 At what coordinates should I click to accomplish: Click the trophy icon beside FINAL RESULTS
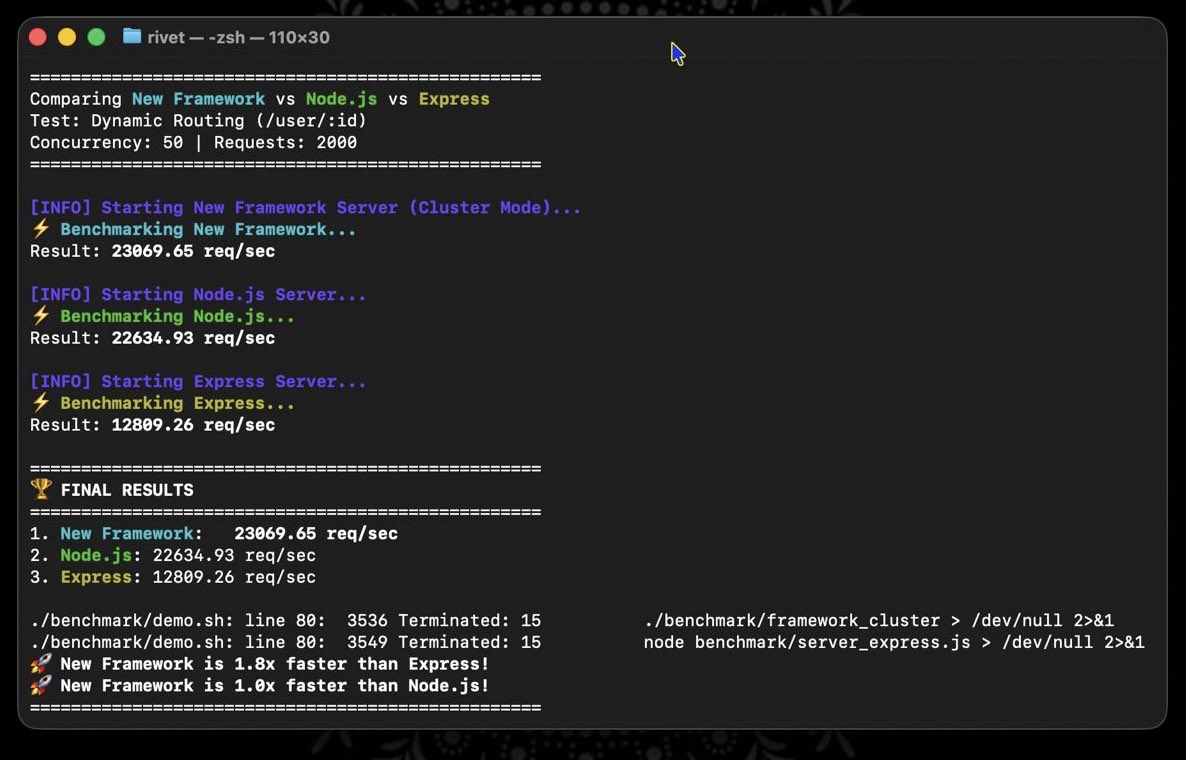41,489
